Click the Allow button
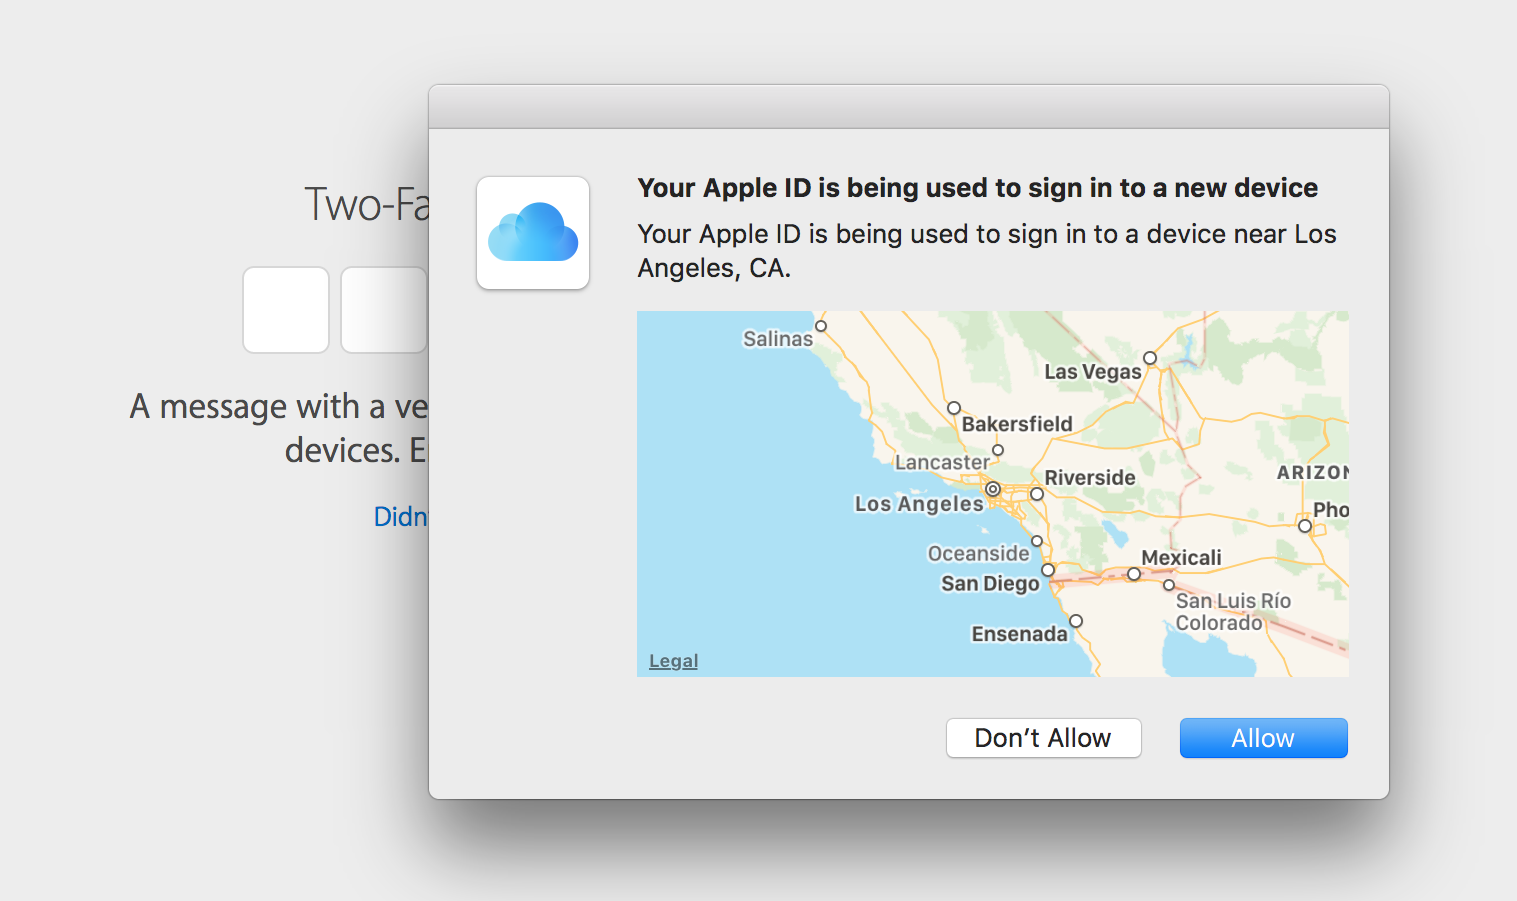 coord(1263,738)
